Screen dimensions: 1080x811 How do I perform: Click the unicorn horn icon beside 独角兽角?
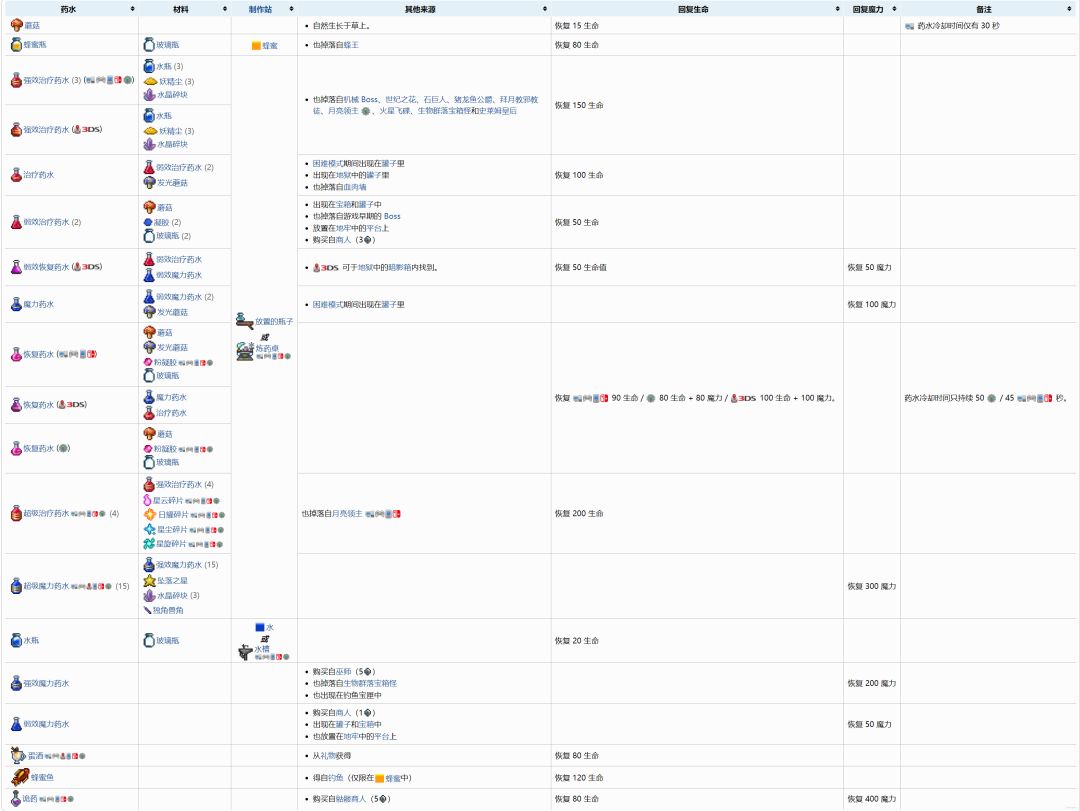click(x=147, y=610)
